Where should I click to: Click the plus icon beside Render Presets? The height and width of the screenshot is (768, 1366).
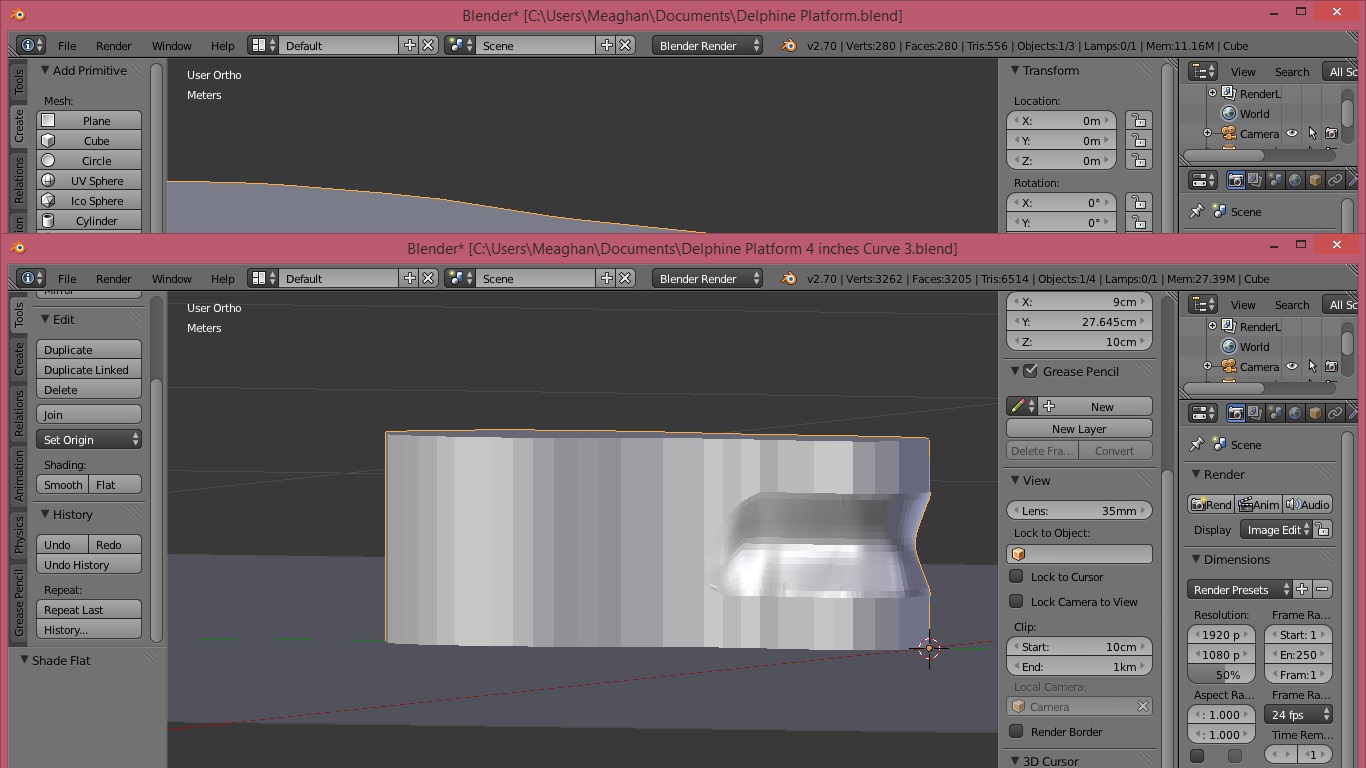point(1302,590)
